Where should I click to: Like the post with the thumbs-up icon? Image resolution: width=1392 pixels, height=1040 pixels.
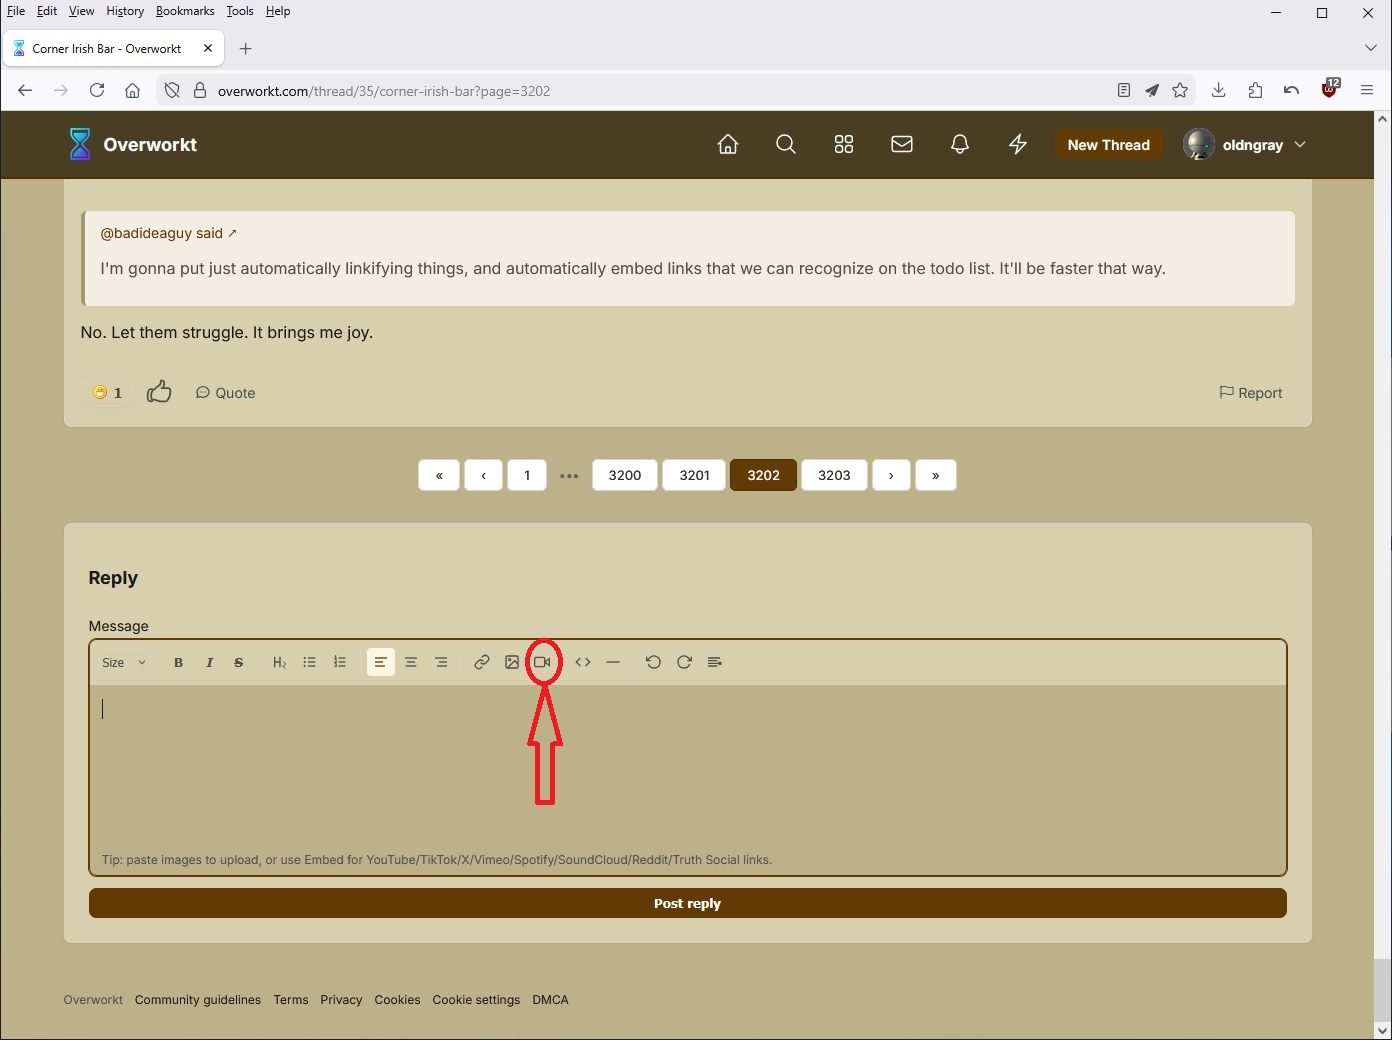(x=159, y=392)
